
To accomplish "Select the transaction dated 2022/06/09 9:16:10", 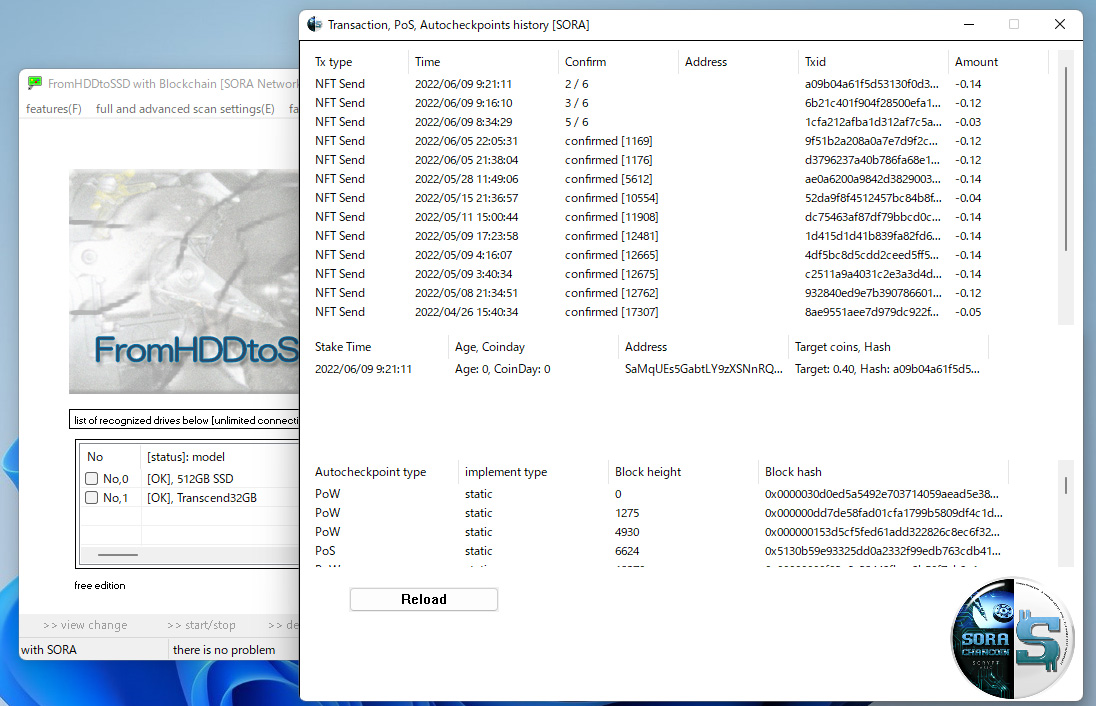I will tap(679, 103).
